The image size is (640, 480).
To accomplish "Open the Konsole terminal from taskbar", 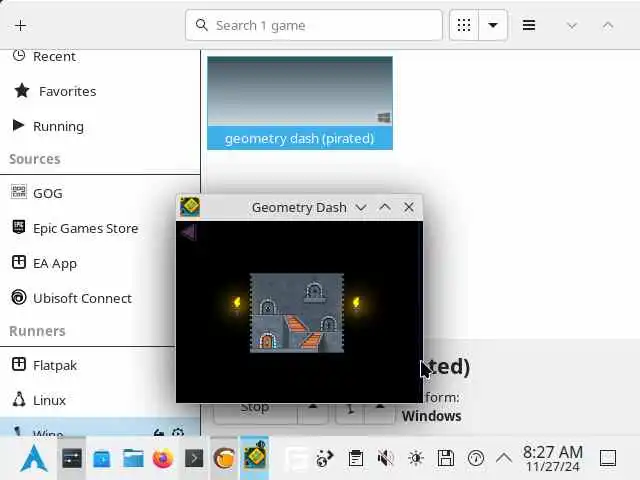I will click(x=194, y=459).
